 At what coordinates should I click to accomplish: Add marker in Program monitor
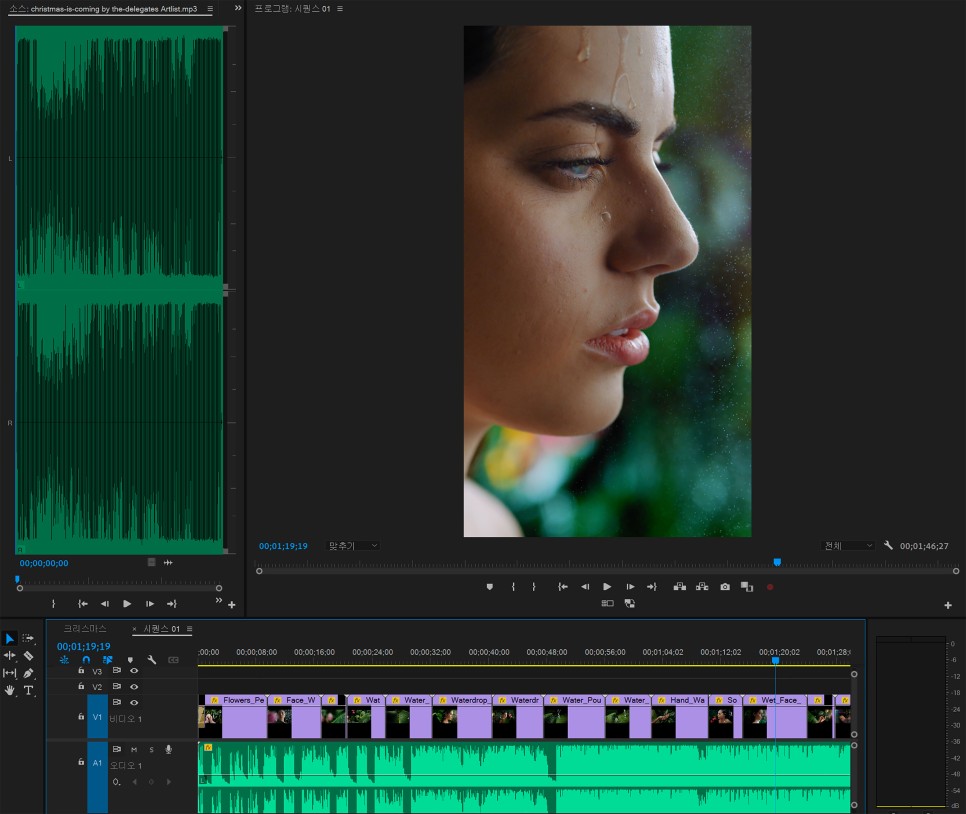(490, 587)
